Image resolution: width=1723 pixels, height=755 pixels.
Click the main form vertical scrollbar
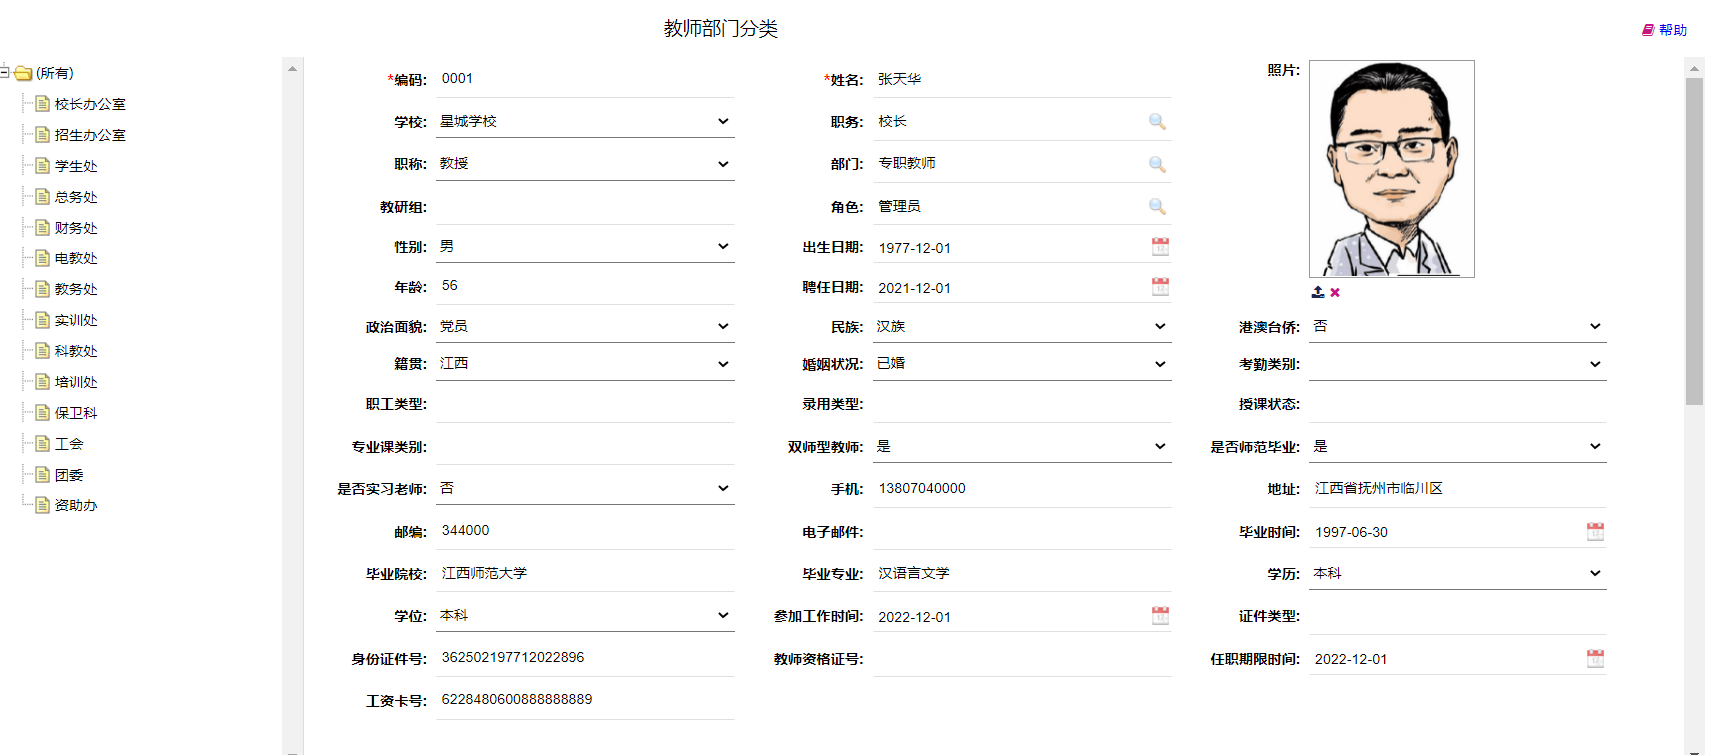pos(1694,240)
